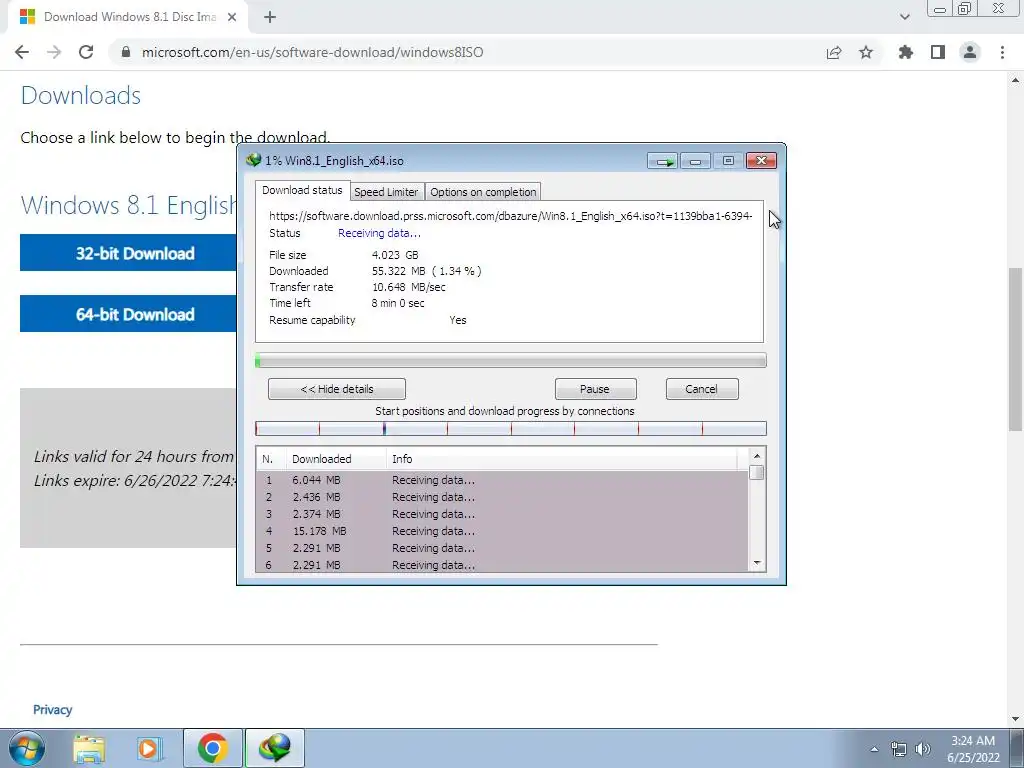Viewport: 1024px width, 768px height.
Task: Click the 4.023 GB file size value
Action: (x=395, y=255)
